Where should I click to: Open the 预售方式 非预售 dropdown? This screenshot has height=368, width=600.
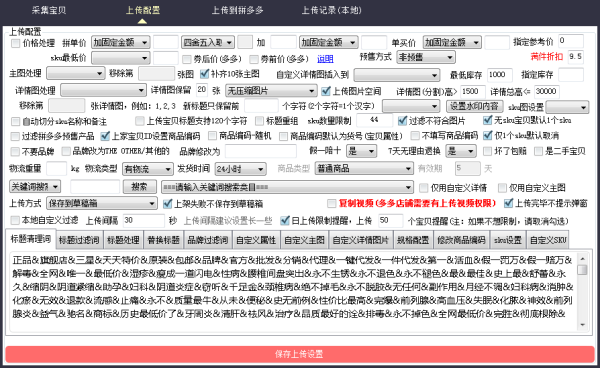[x=426, y=57]
